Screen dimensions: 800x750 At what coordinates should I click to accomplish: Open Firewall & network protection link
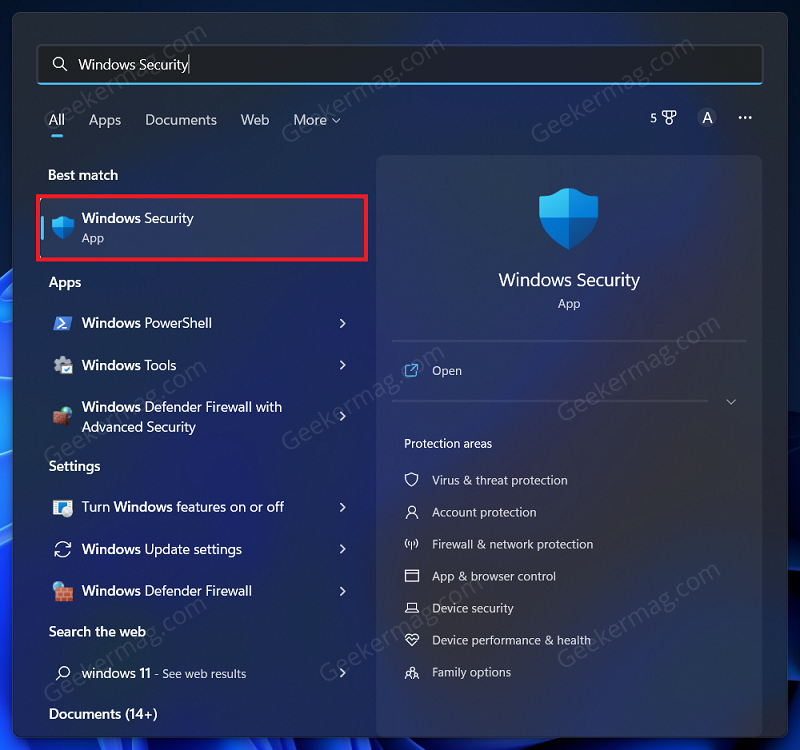click(513, 544)
